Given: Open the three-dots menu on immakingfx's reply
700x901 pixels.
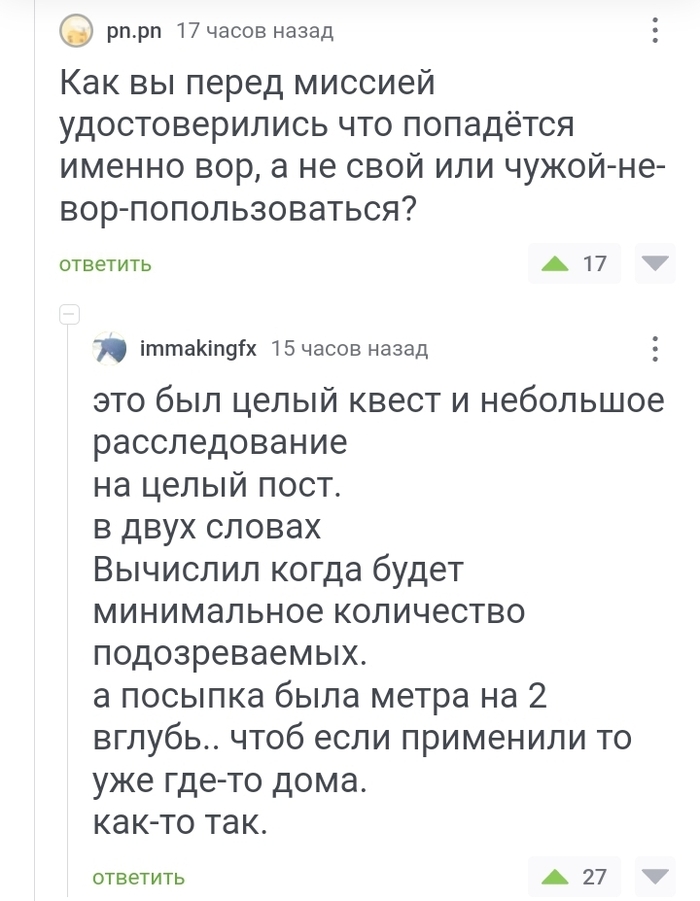Looking at the screenshot, I should tap(655, 349).
